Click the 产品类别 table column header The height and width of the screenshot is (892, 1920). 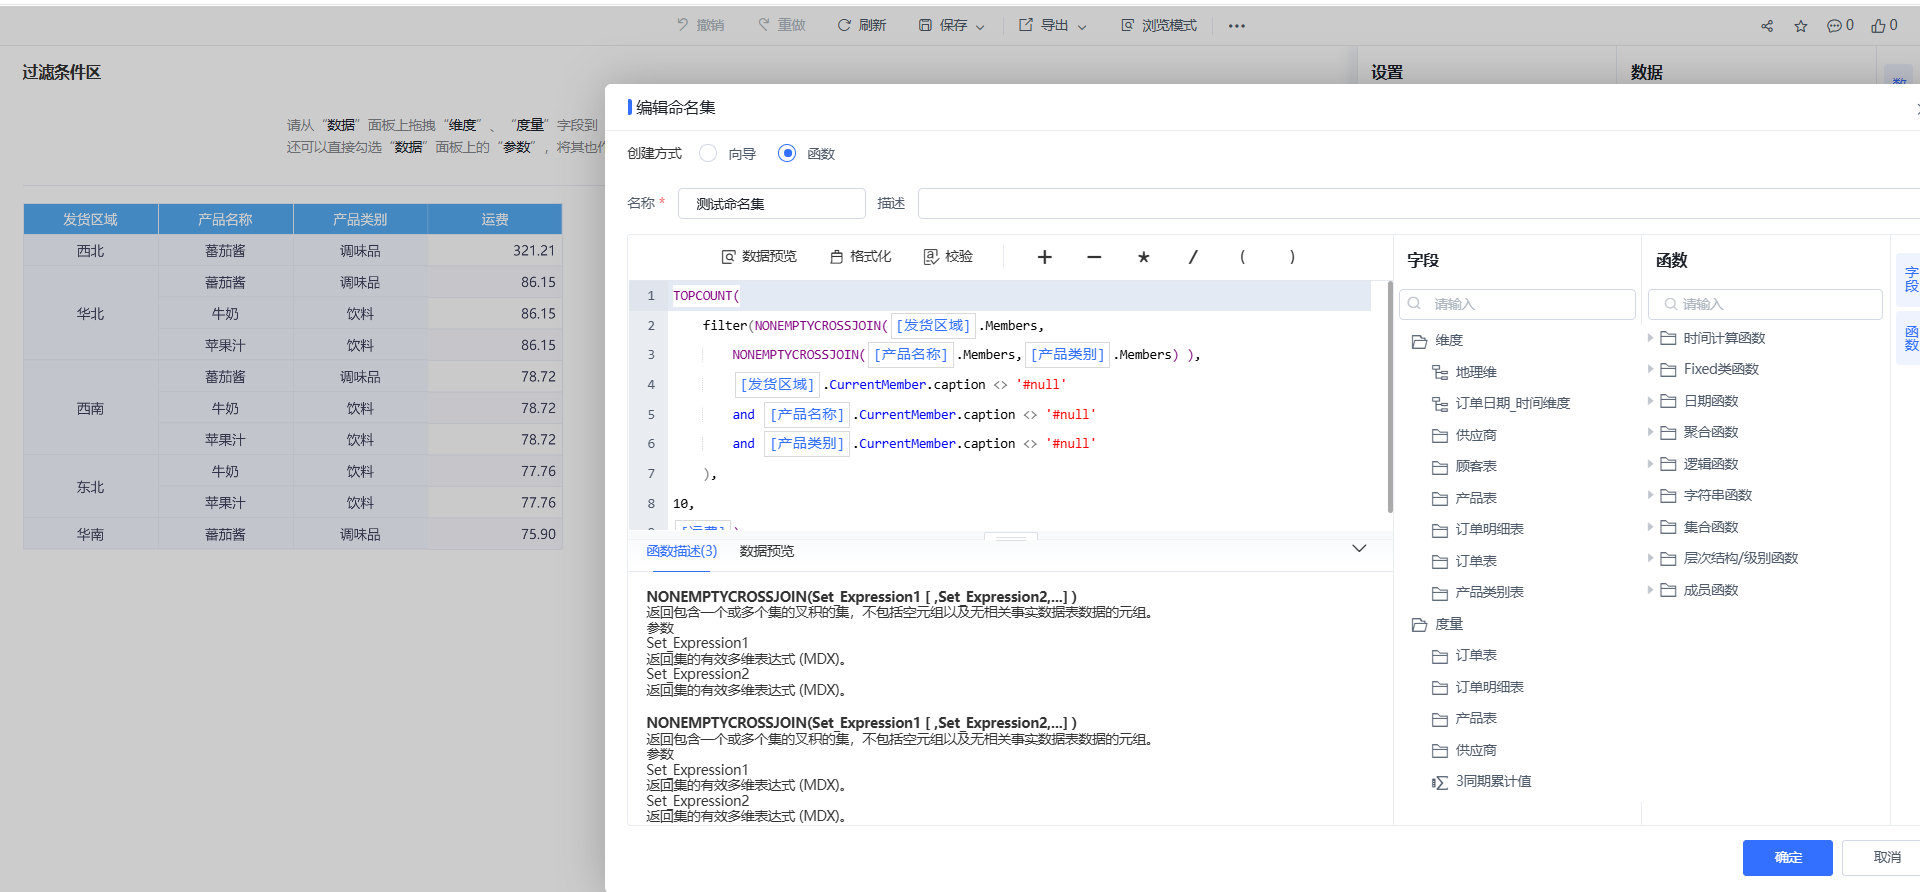(x=360, y=219)
